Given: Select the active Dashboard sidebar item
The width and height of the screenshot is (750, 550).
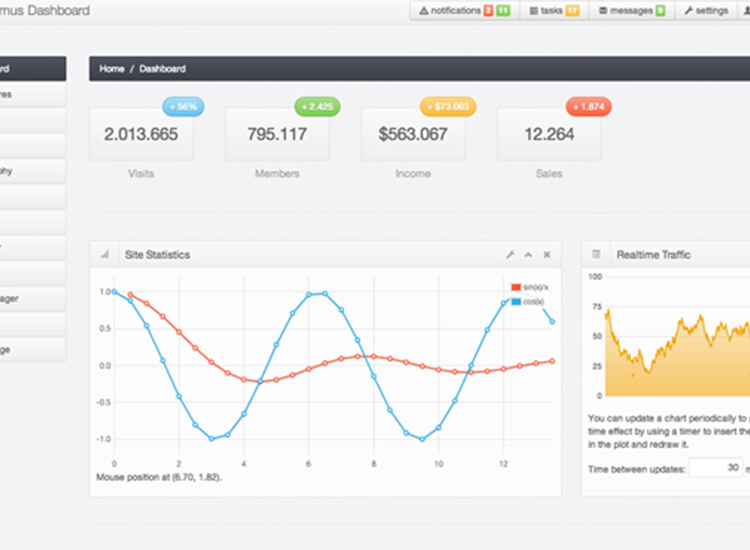Looking at the screenshot, I should [x=30, y=69].
